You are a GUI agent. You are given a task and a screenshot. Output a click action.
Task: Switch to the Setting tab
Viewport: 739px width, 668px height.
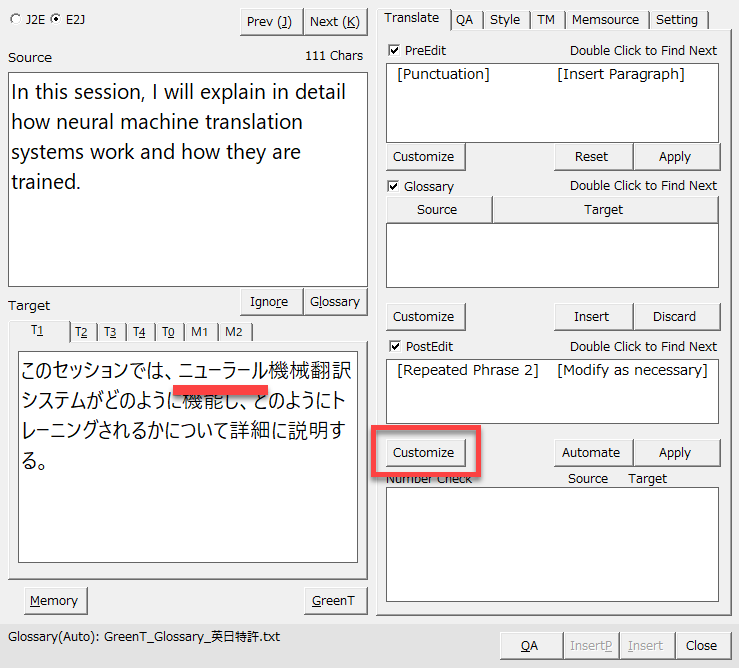click(677, 19)
